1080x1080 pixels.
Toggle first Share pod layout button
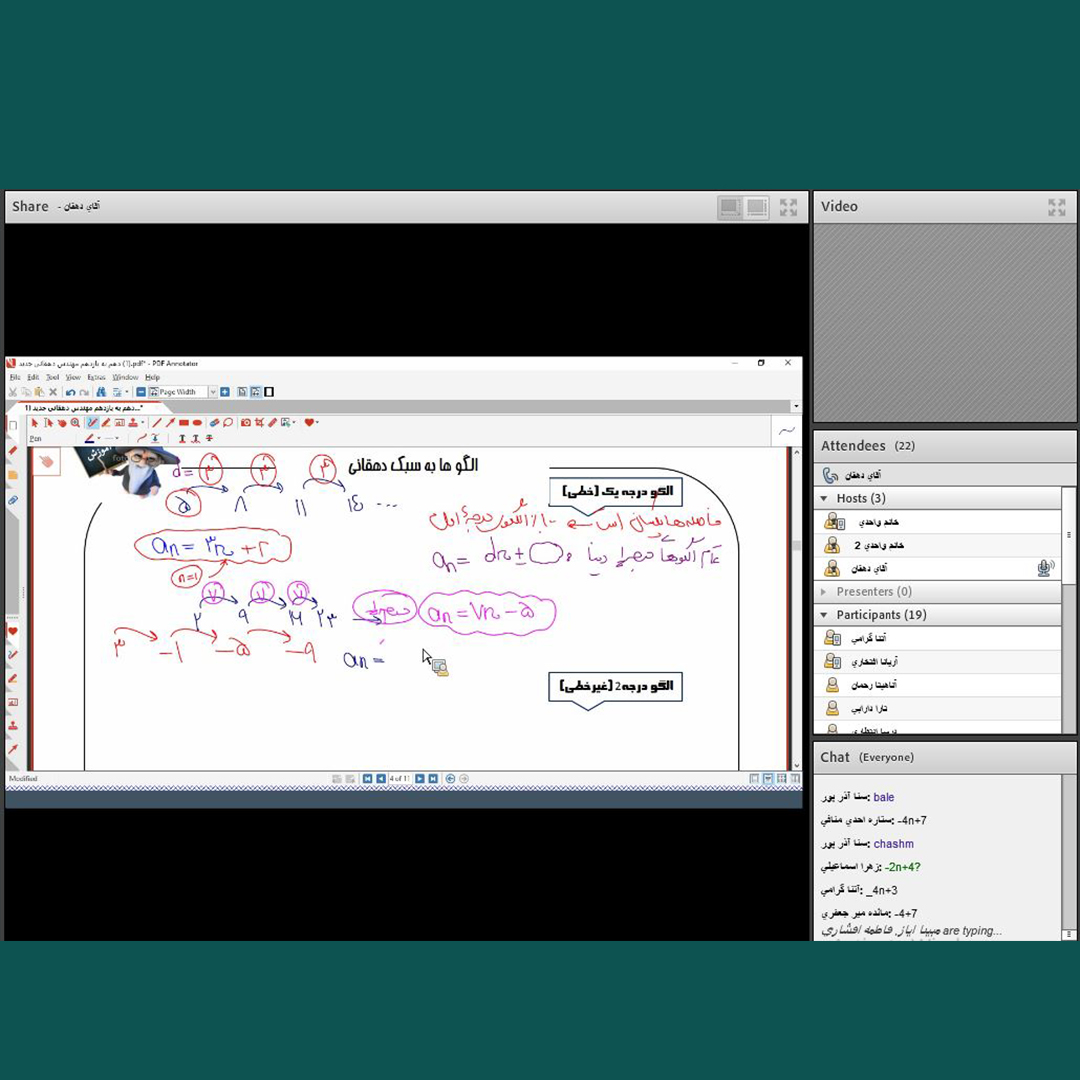tap(730, 207)
